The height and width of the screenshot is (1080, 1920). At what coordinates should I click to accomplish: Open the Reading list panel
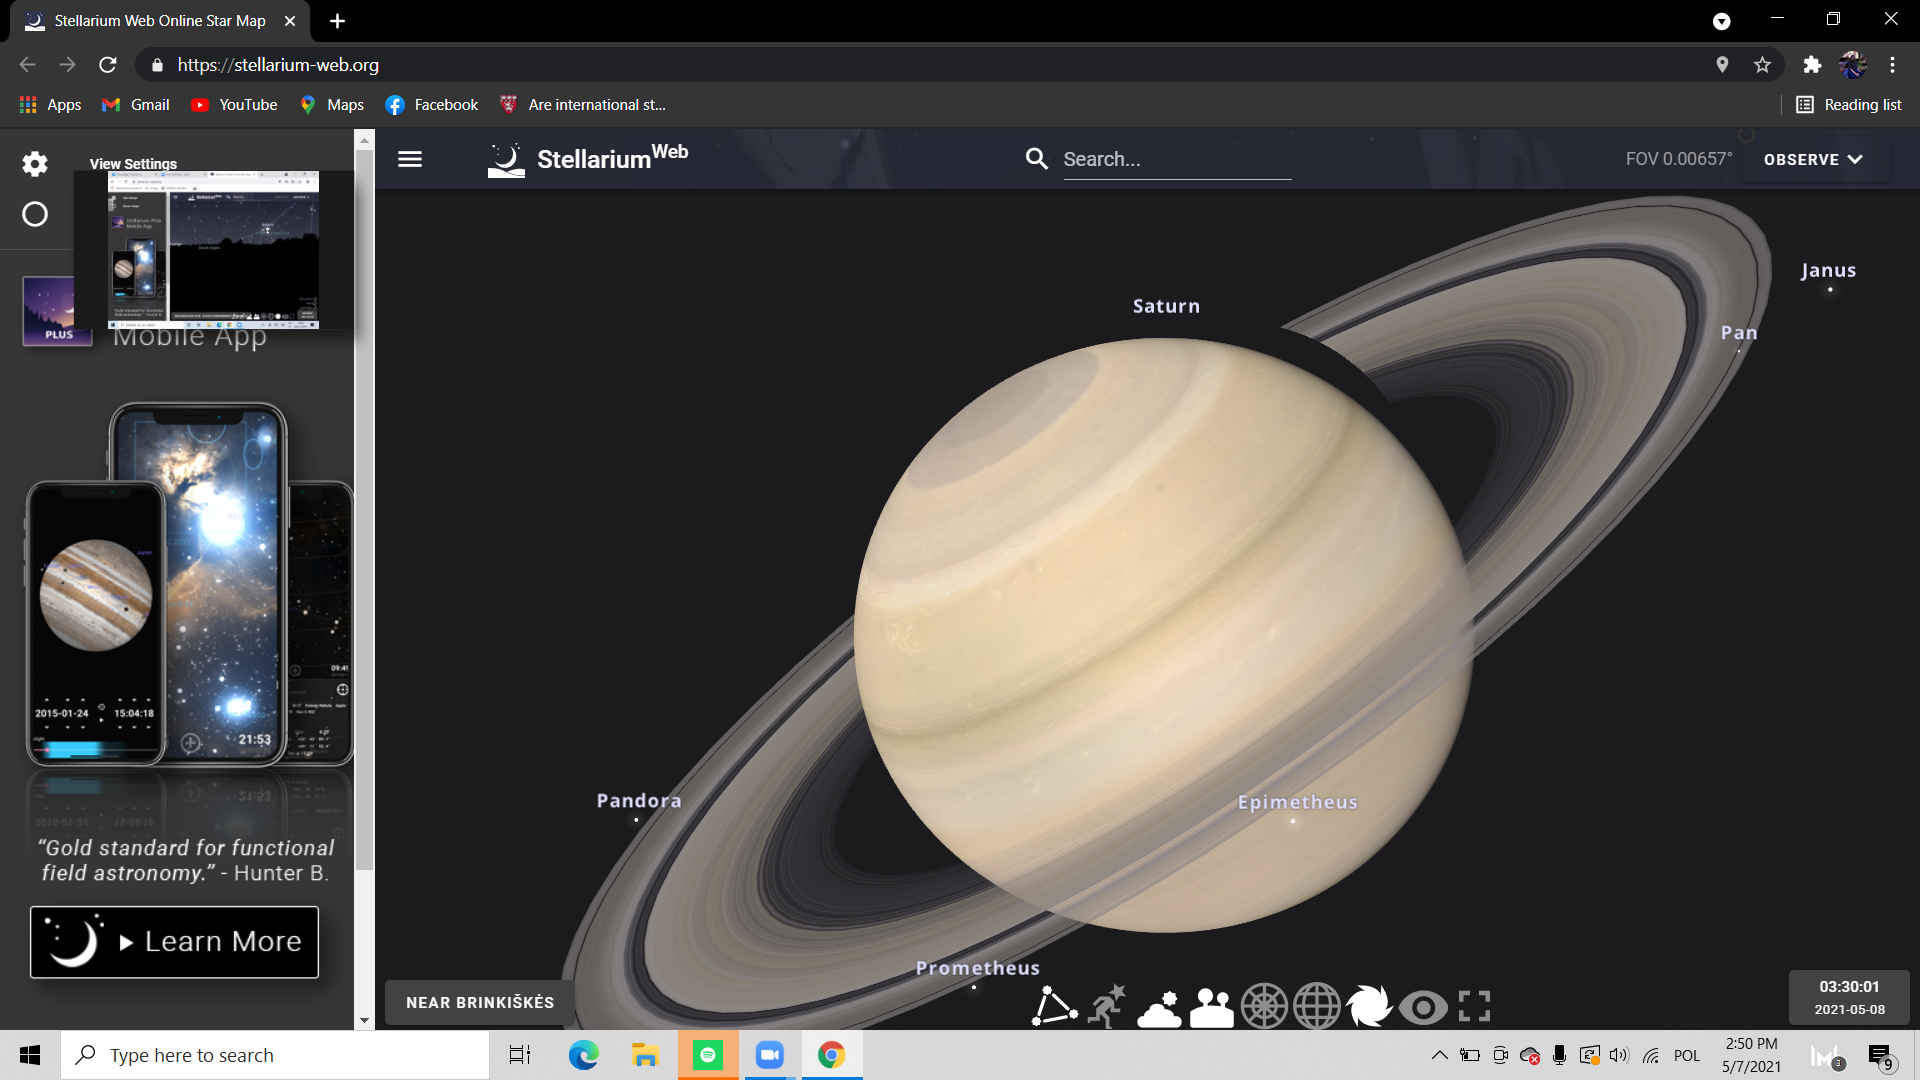1848,105
